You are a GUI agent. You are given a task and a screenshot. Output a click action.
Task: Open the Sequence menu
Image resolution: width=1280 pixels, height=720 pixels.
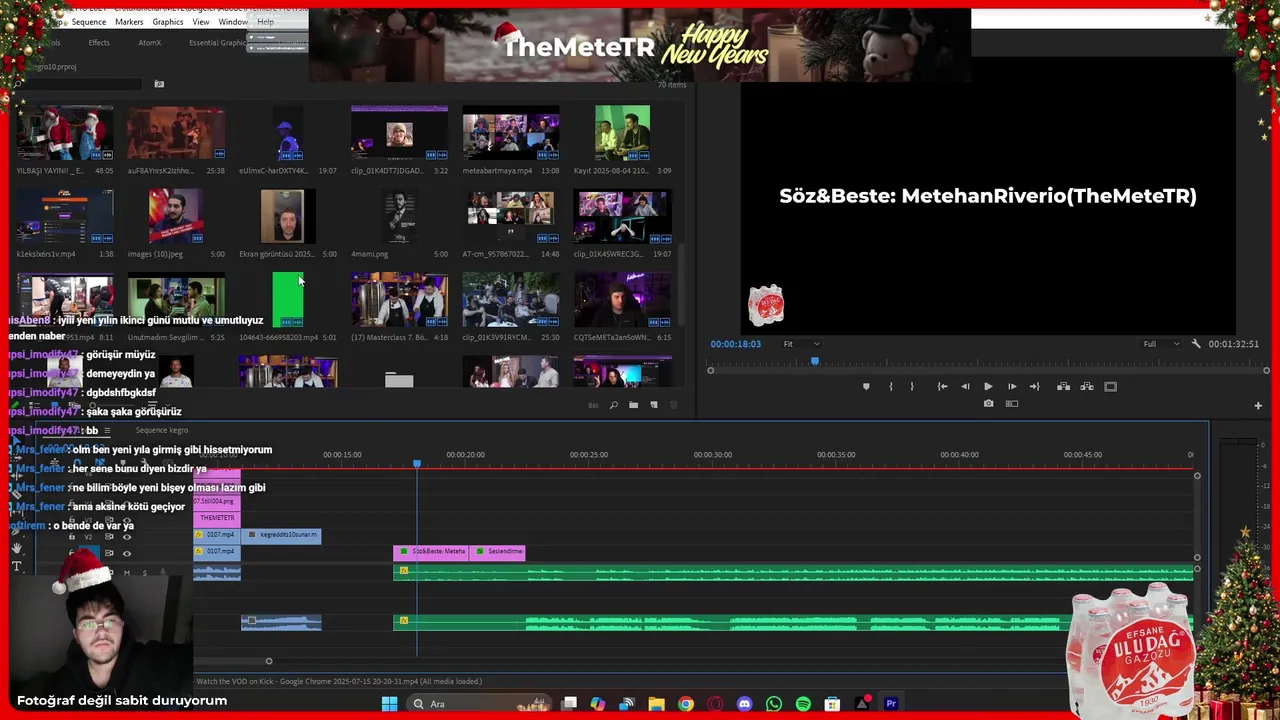click(x=89, y=22)
